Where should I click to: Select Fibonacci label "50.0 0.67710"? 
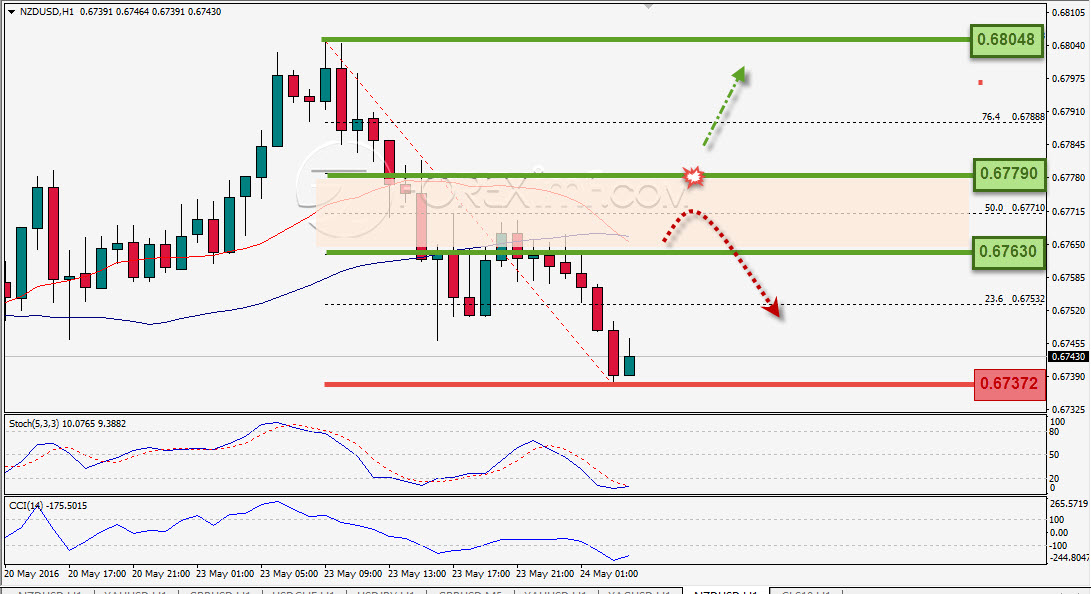(x=1014, y=207)
